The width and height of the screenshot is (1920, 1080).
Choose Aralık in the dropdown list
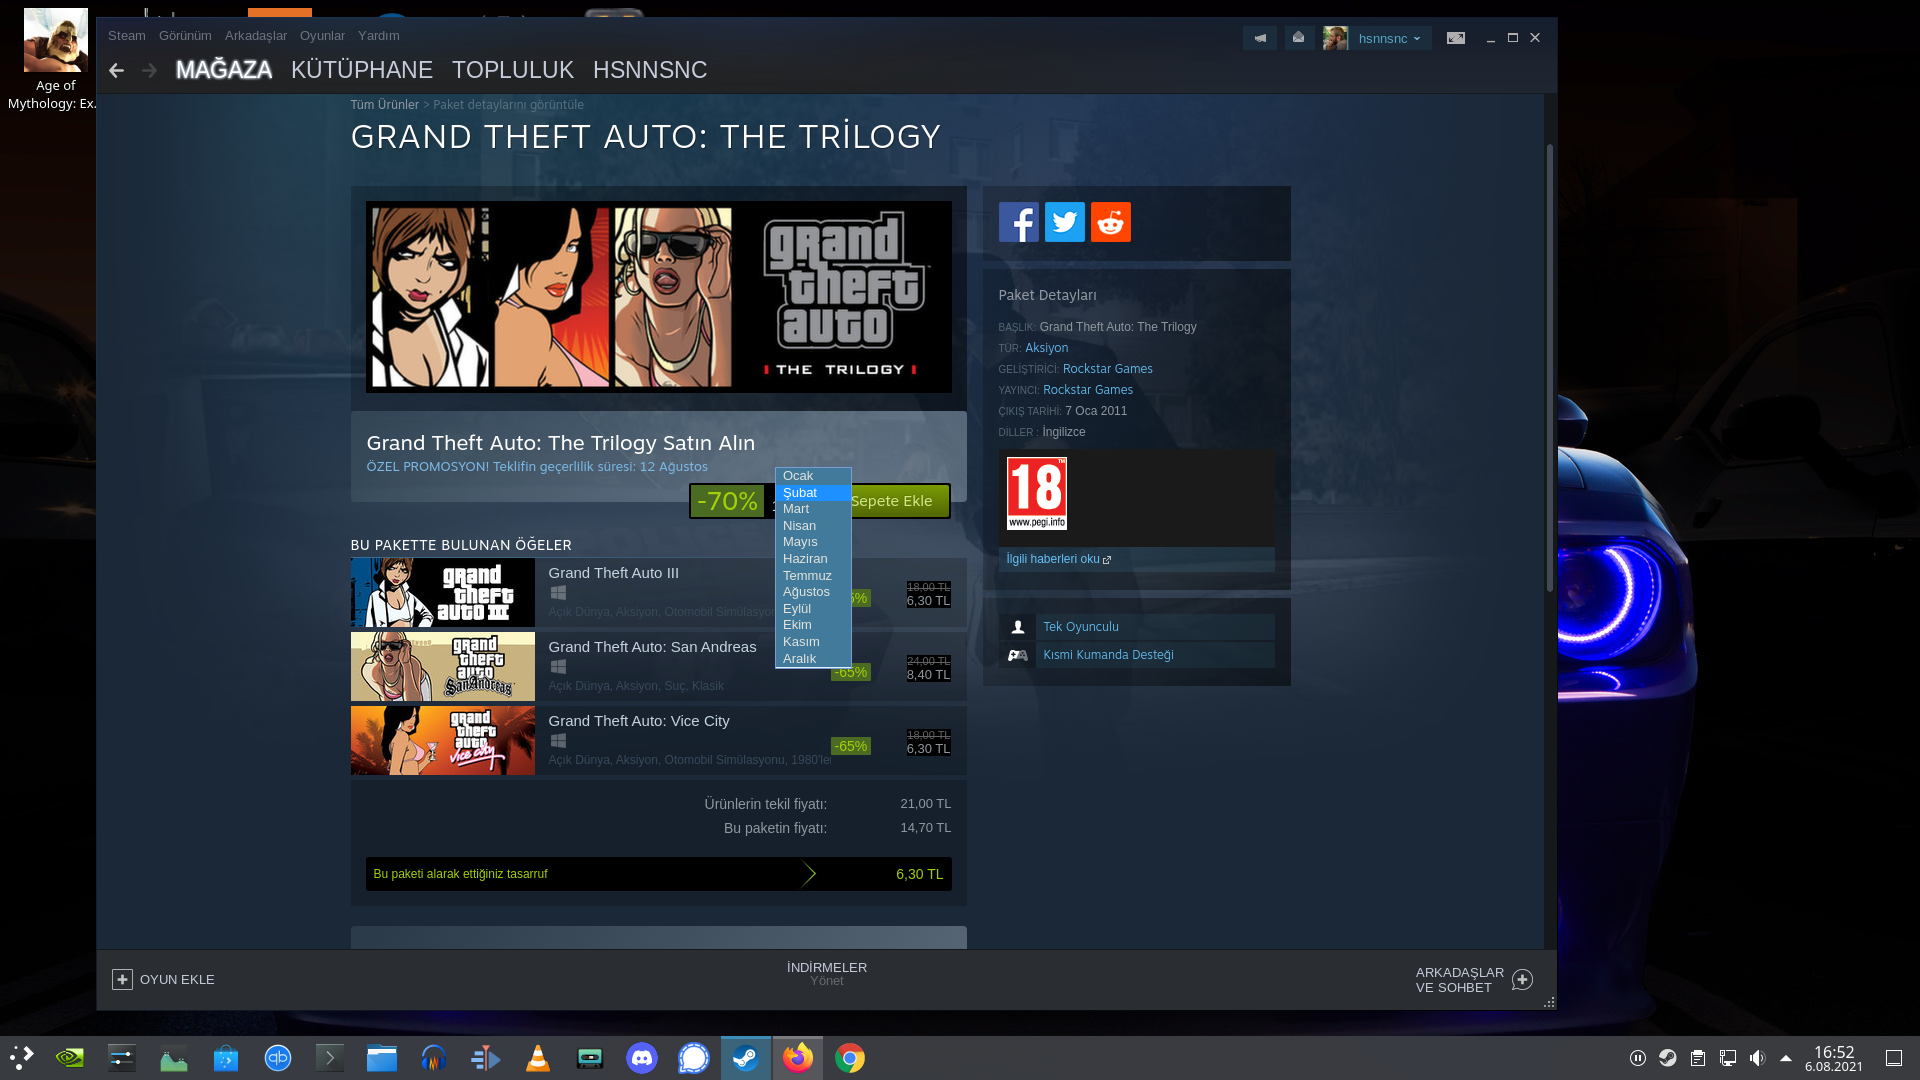click(x=799, y=659)
